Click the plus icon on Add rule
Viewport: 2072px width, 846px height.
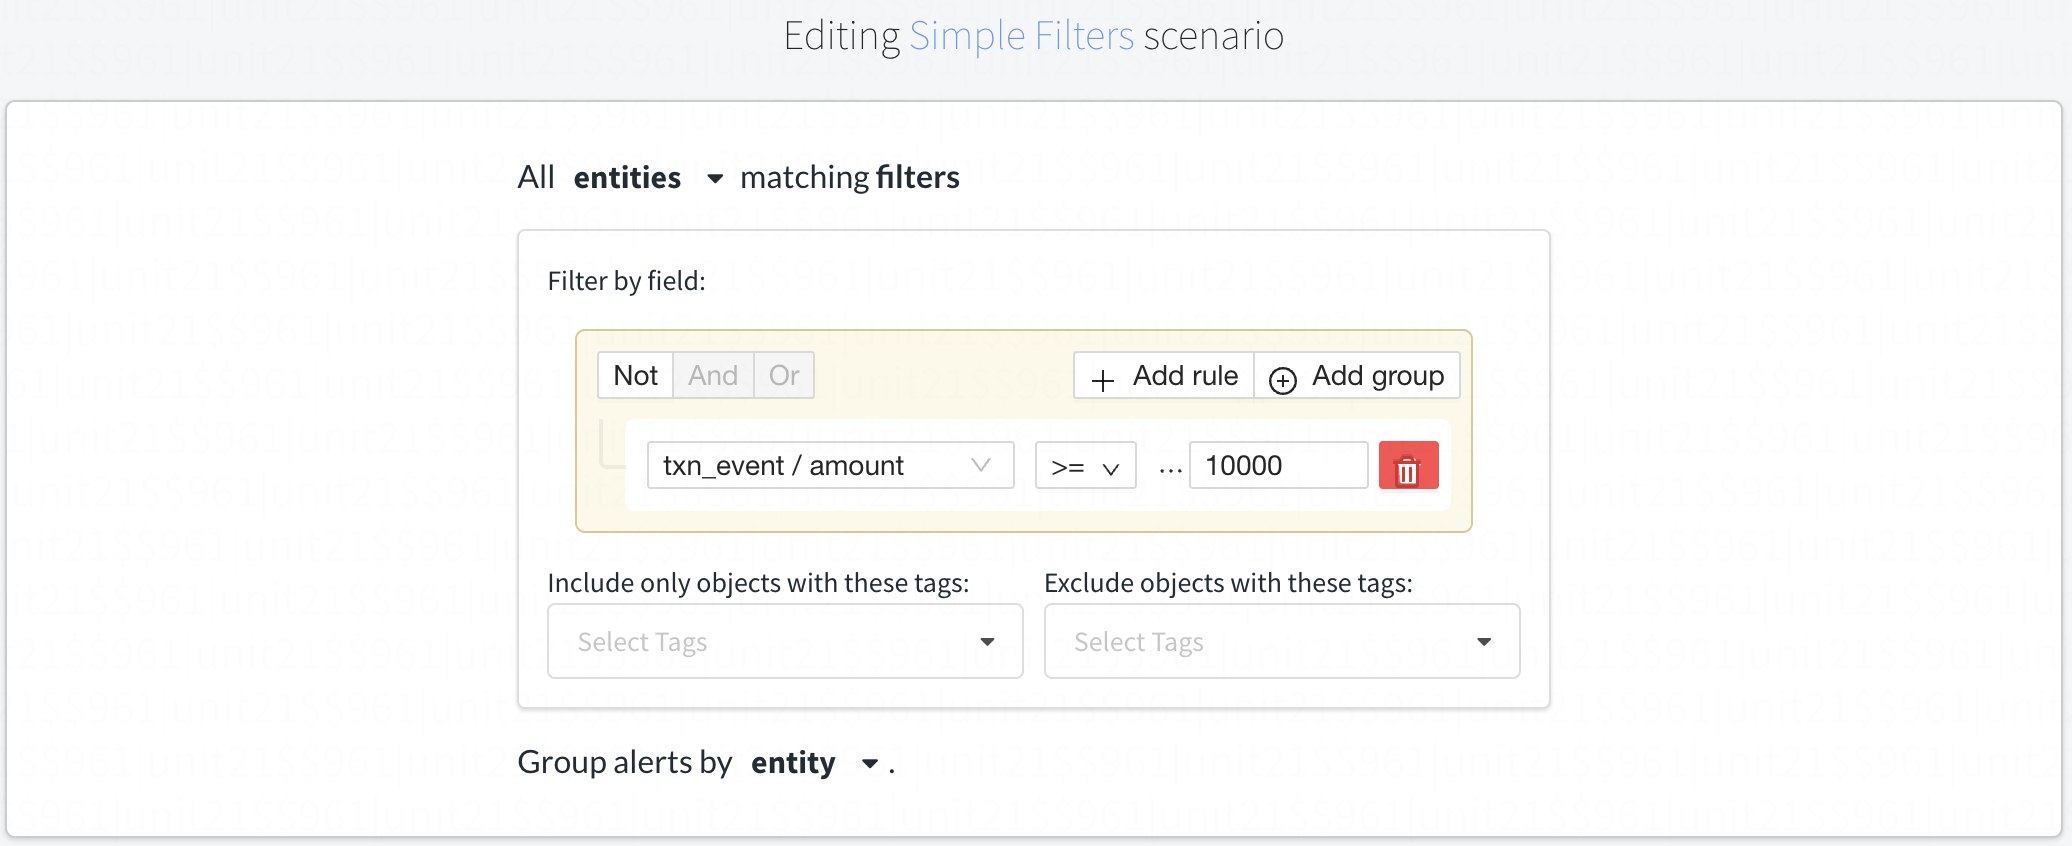(x=1102, y=380)
